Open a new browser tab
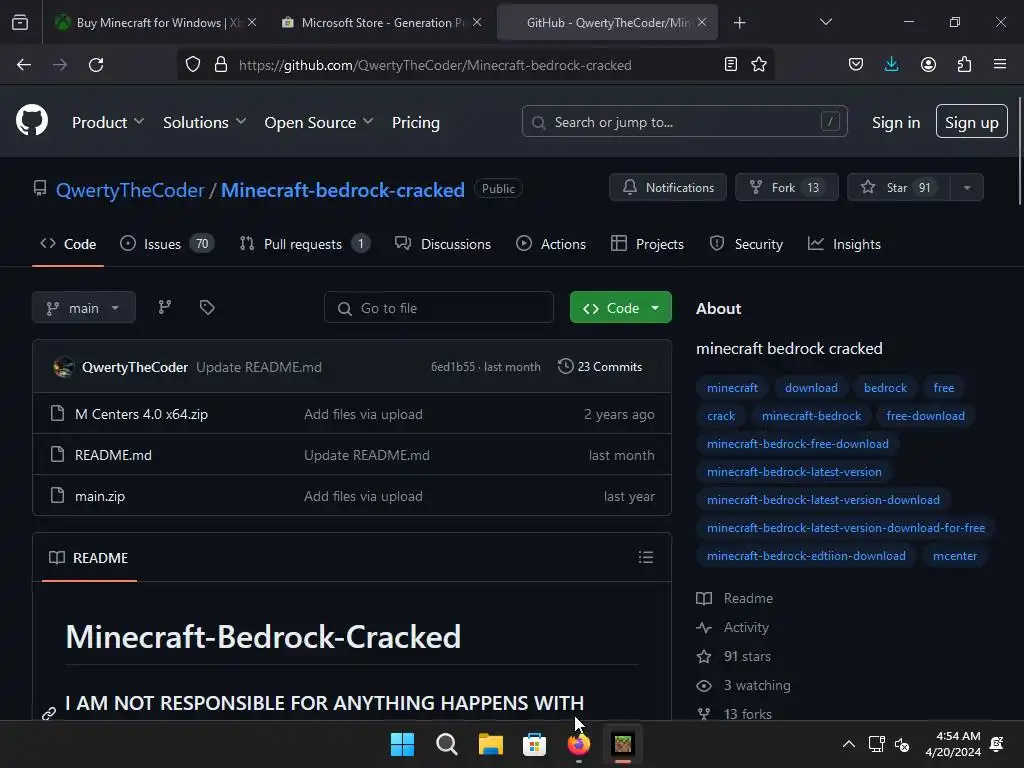Screen dimensions: 1024x768 pyautogui.click(x=739, y=23)
